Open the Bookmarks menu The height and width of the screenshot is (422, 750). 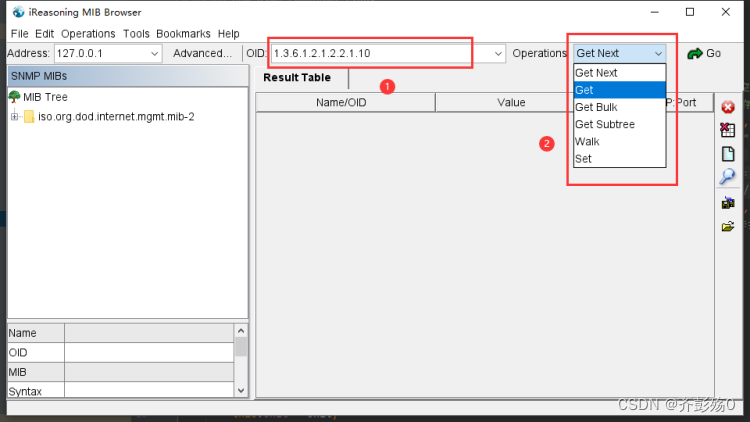(183, 34)
